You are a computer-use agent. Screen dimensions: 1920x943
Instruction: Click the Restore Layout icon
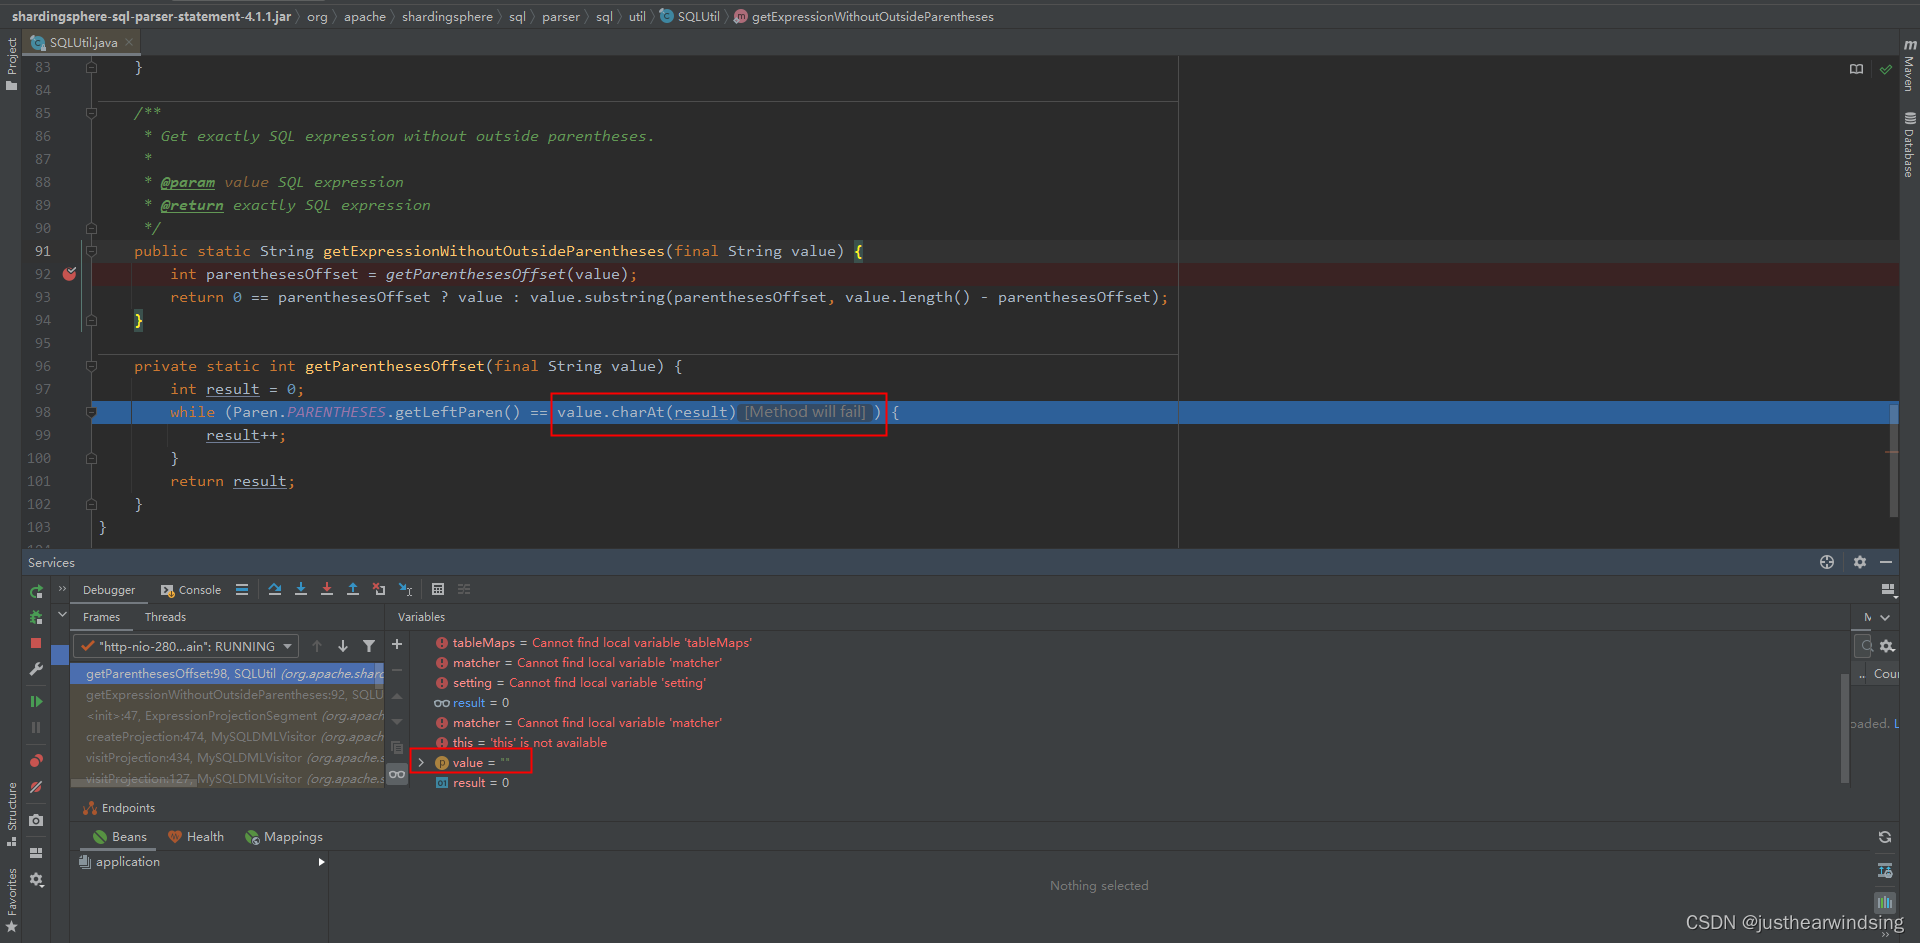36,853
